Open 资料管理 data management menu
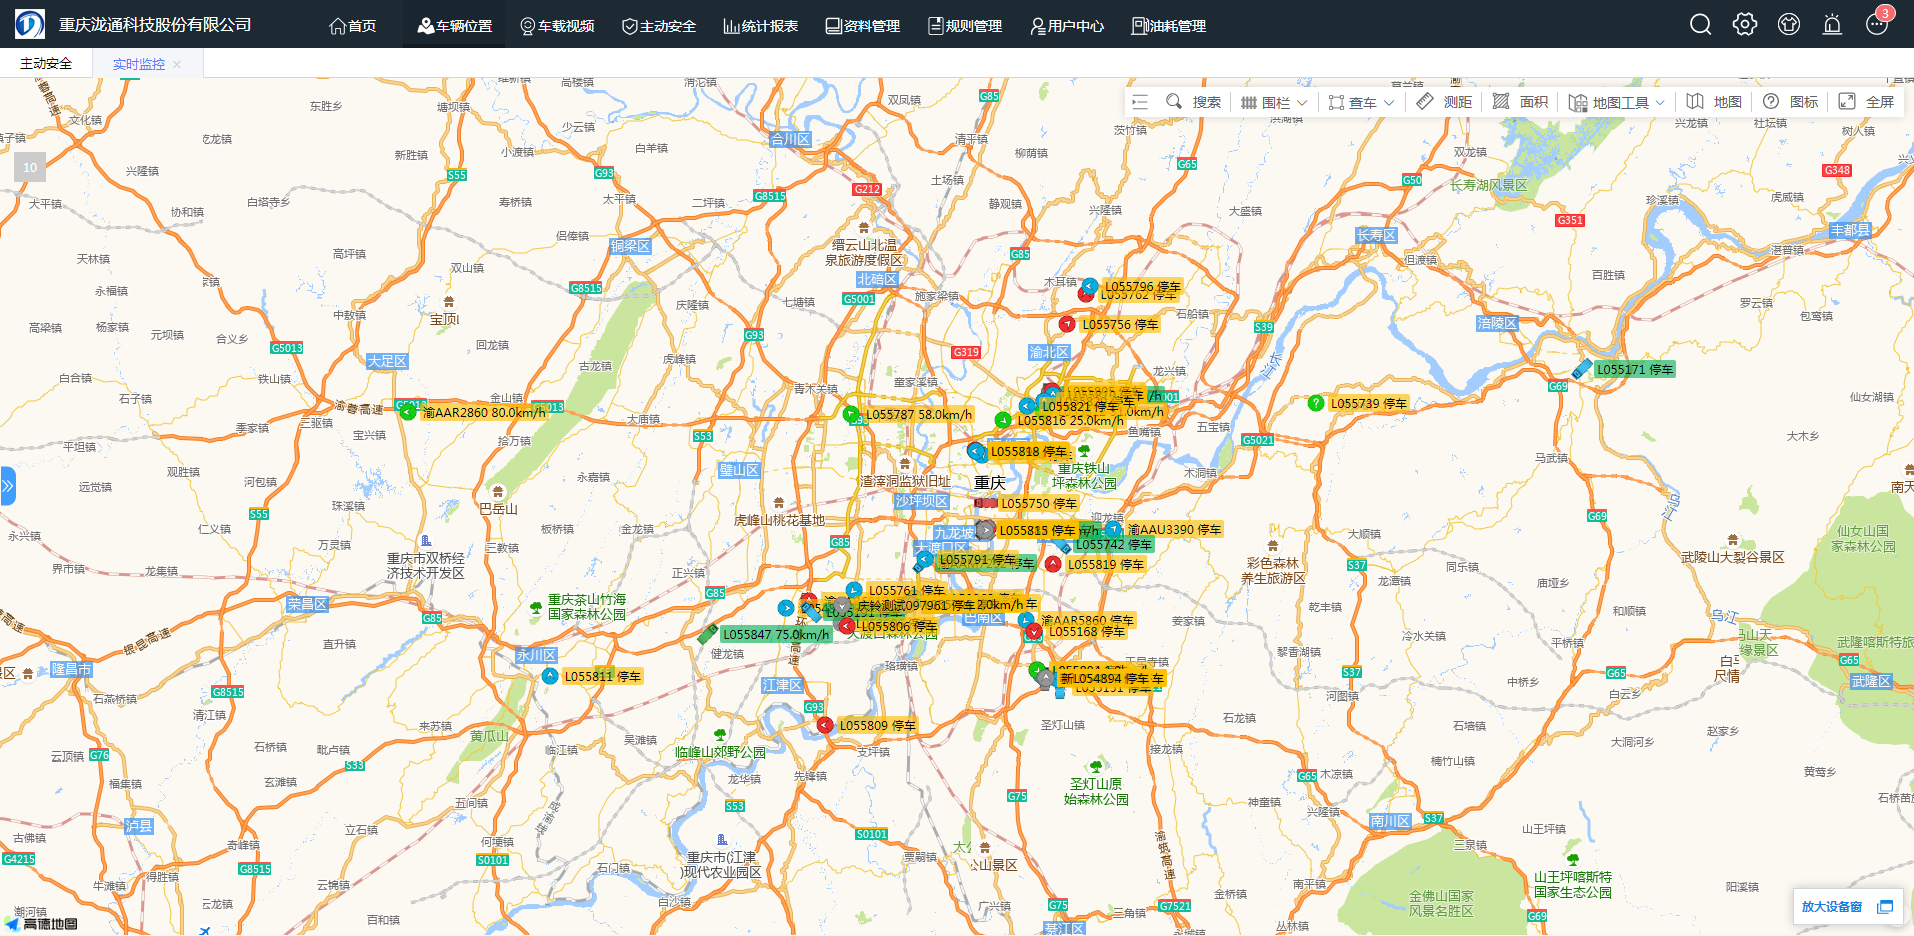The height and width of the screenshot is (936, 1914). click(x=863, y=25)
